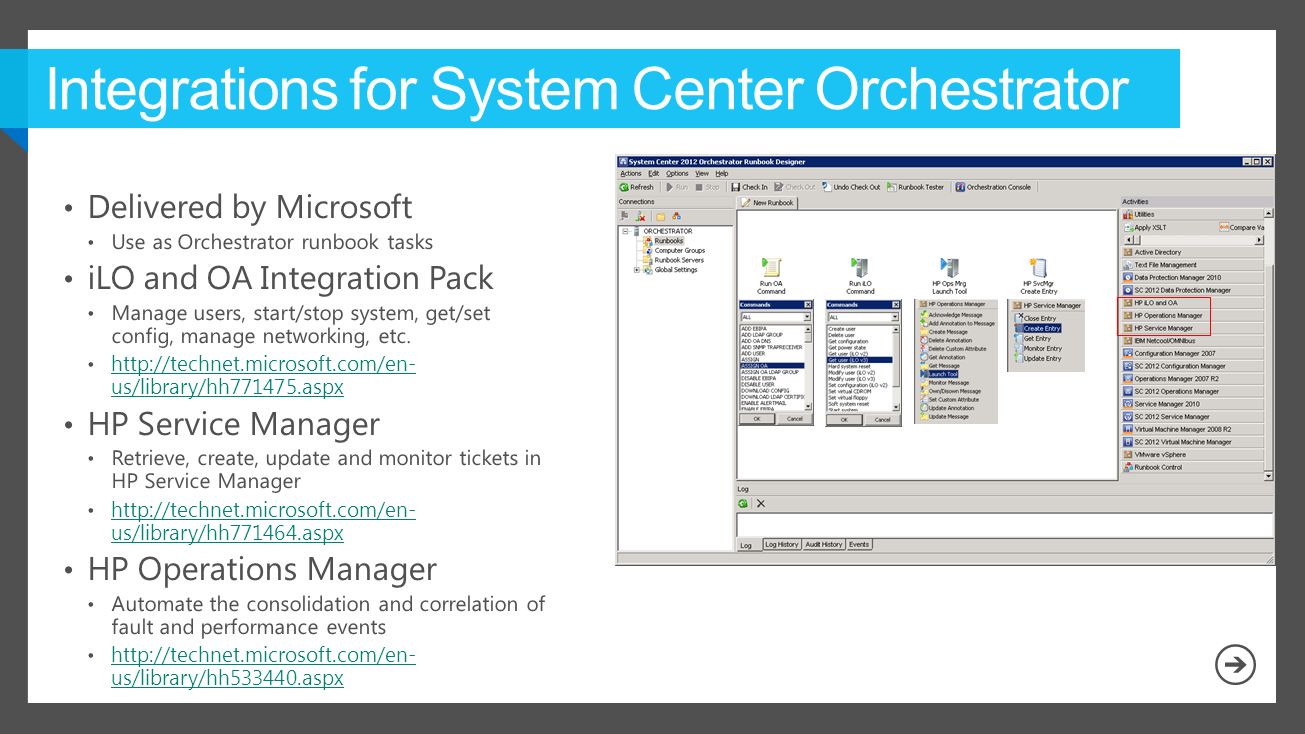Click the Check In toolbar button
Viewport: 1305px width, 734px height.
[x=749, y=187]
